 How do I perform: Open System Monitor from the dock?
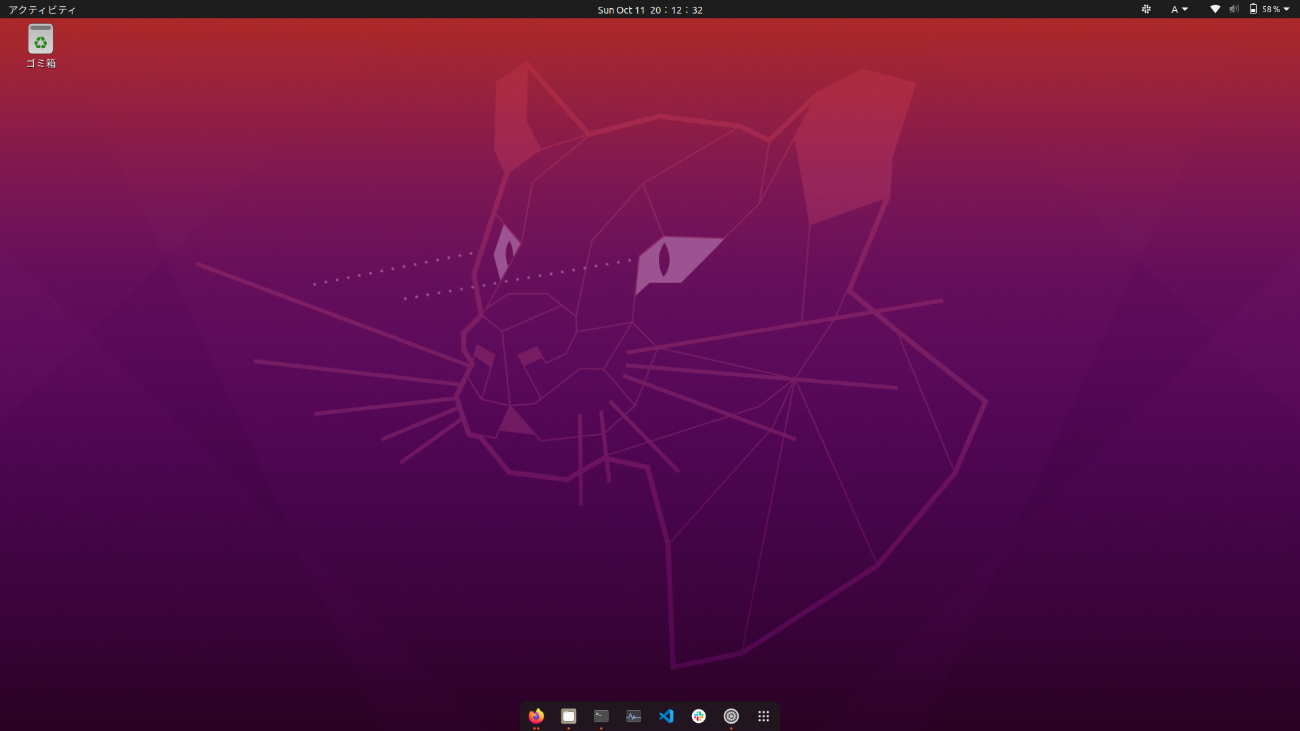pos(633,716)
